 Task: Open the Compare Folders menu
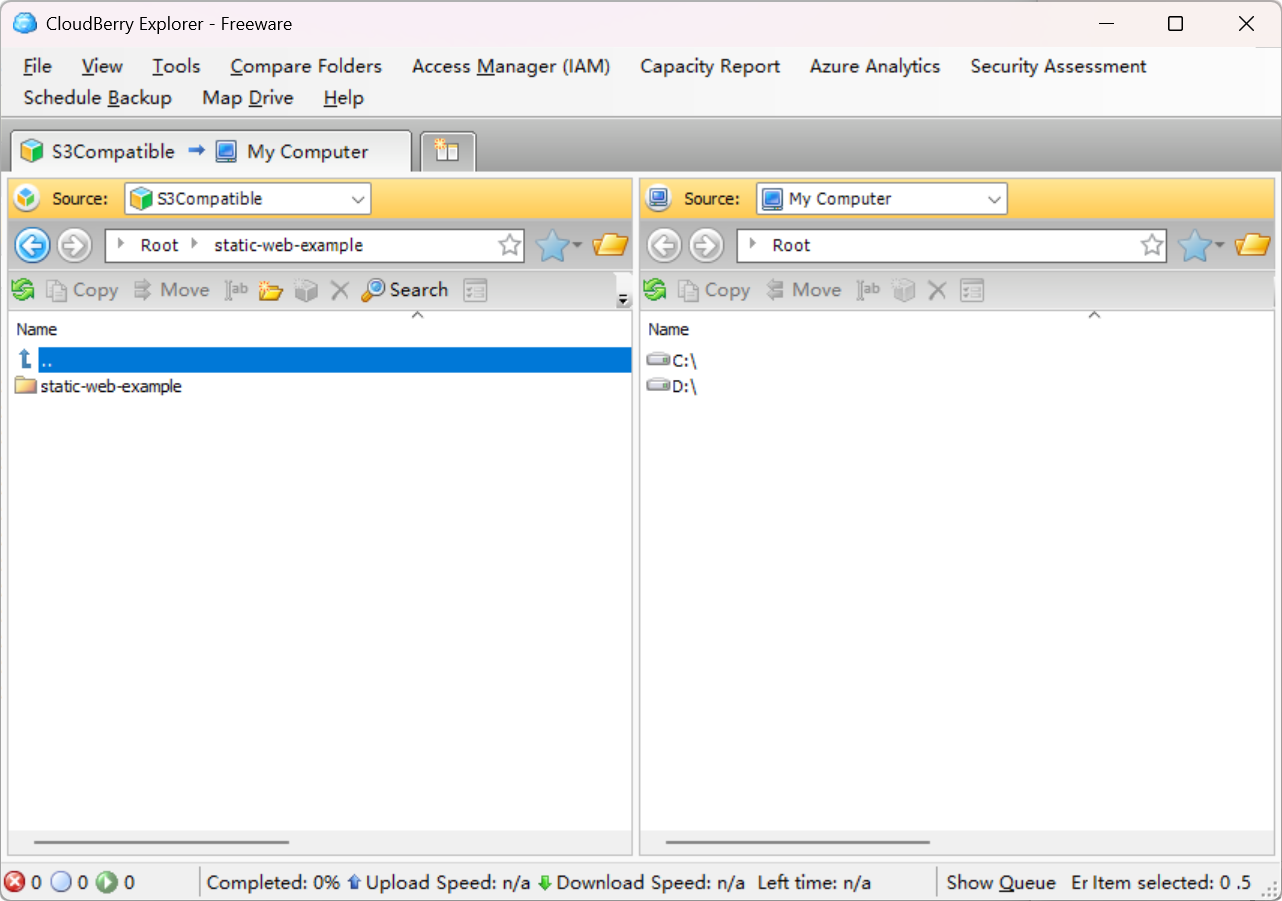[x=306, y=66]
